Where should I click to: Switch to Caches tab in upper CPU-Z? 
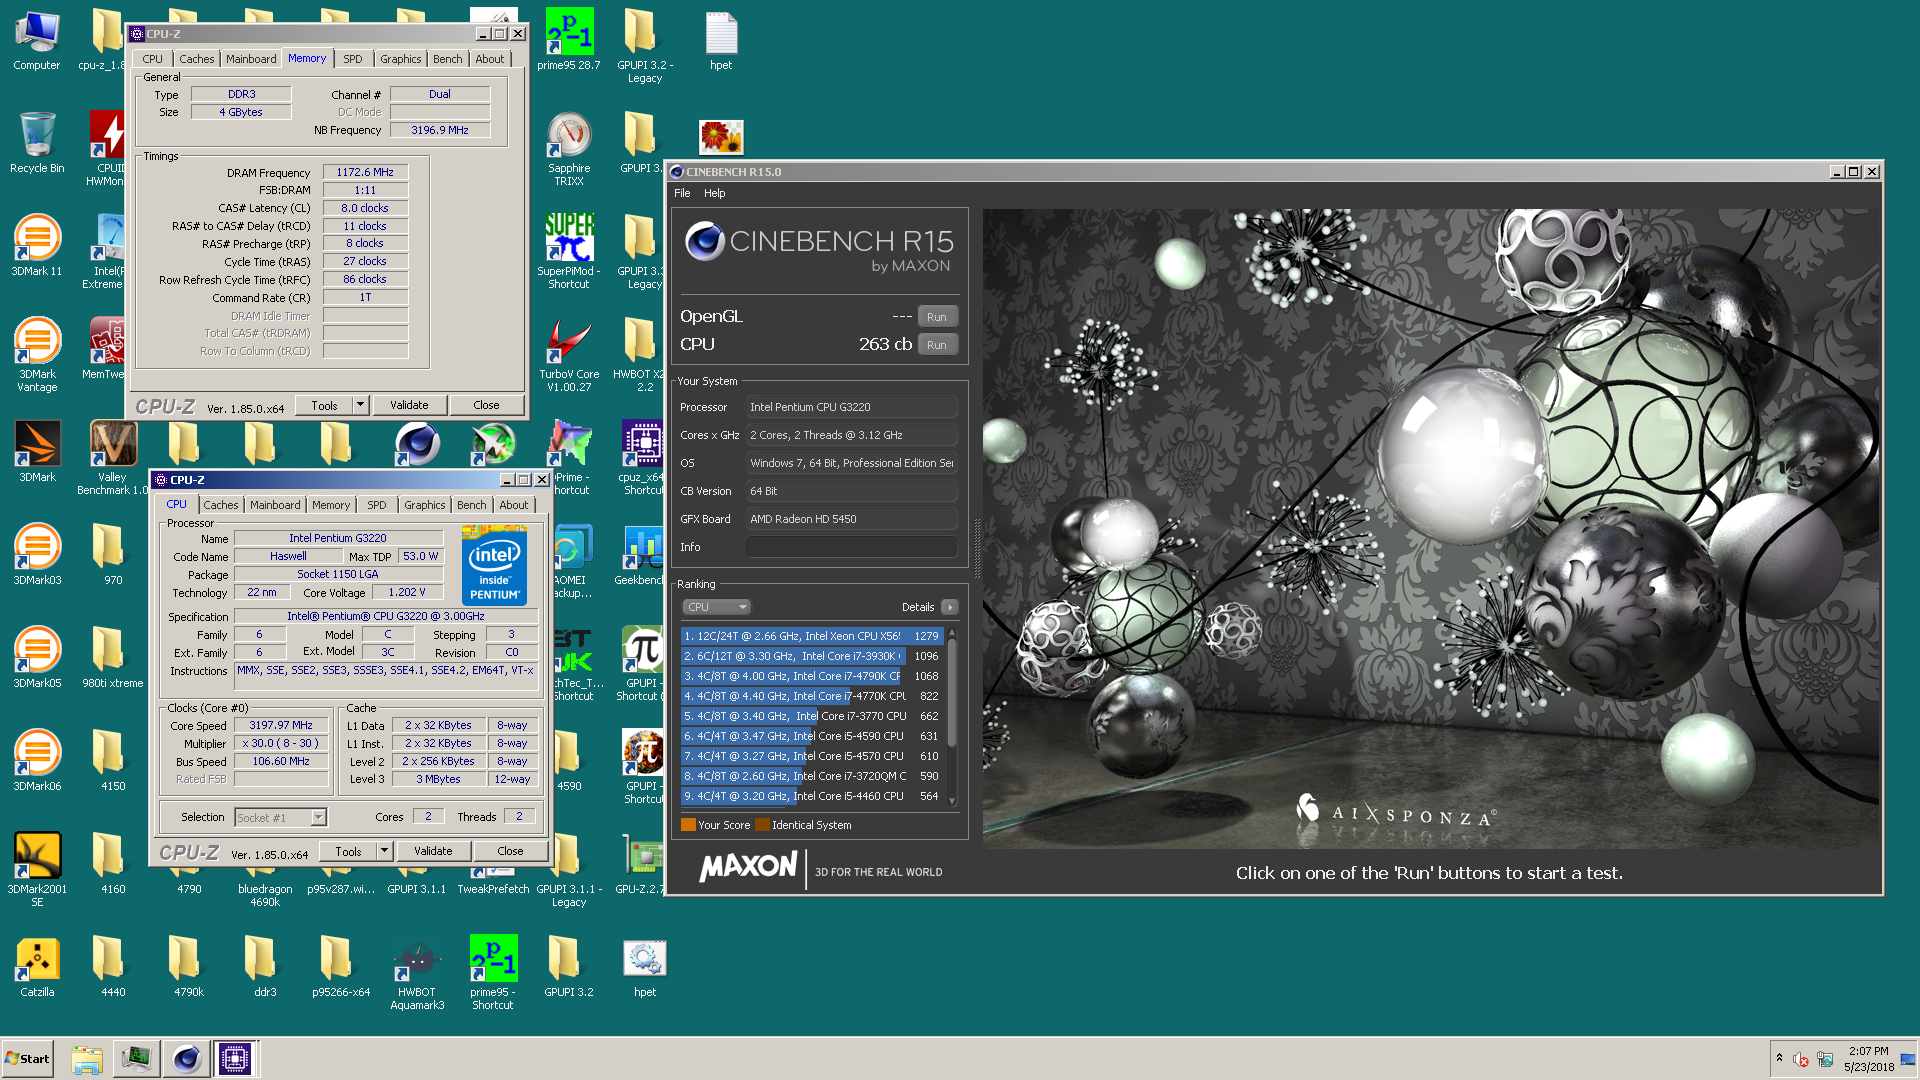tap(197, 59)
